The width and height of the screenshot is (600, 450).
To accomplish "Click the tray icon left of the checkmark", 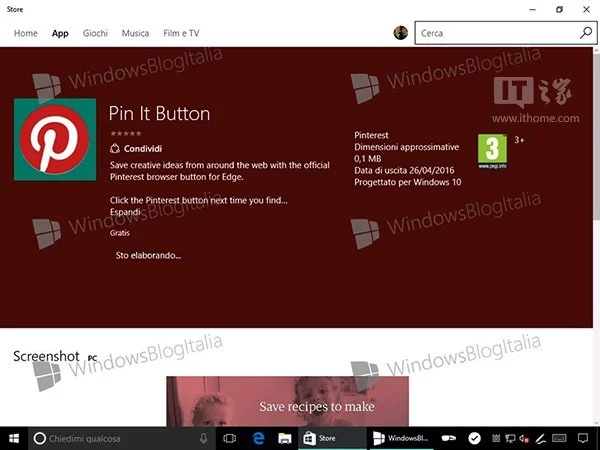I will [x=448, y=439].
